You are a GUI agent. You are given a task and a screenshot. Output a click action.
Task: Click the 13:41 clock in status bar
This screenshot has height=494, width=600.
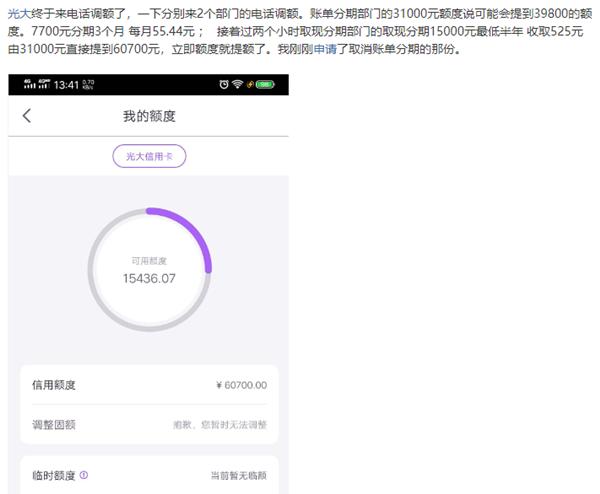[66, 85]
